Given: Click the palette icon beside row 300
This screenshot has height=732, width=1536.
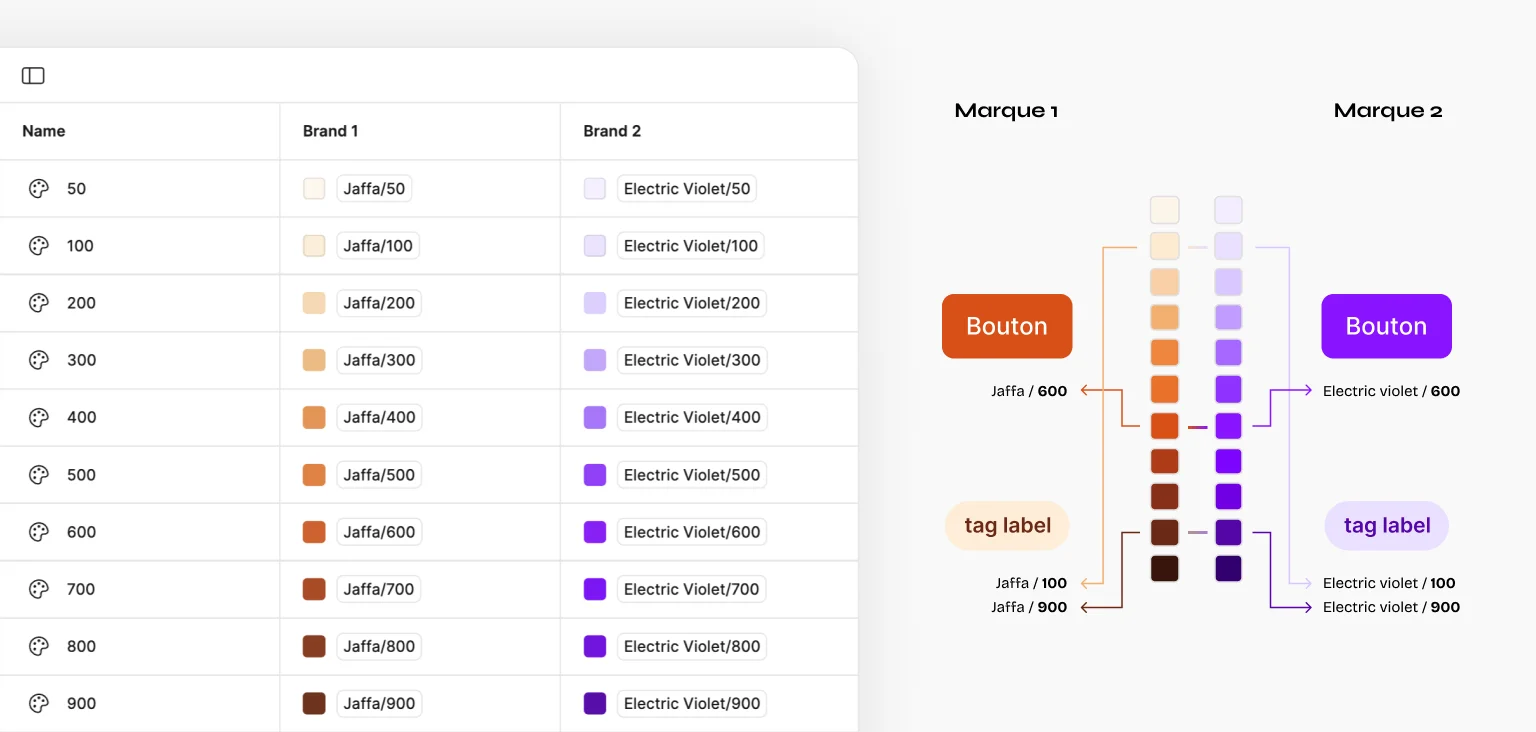Looking at the screenshot, I should click(39, 360).
